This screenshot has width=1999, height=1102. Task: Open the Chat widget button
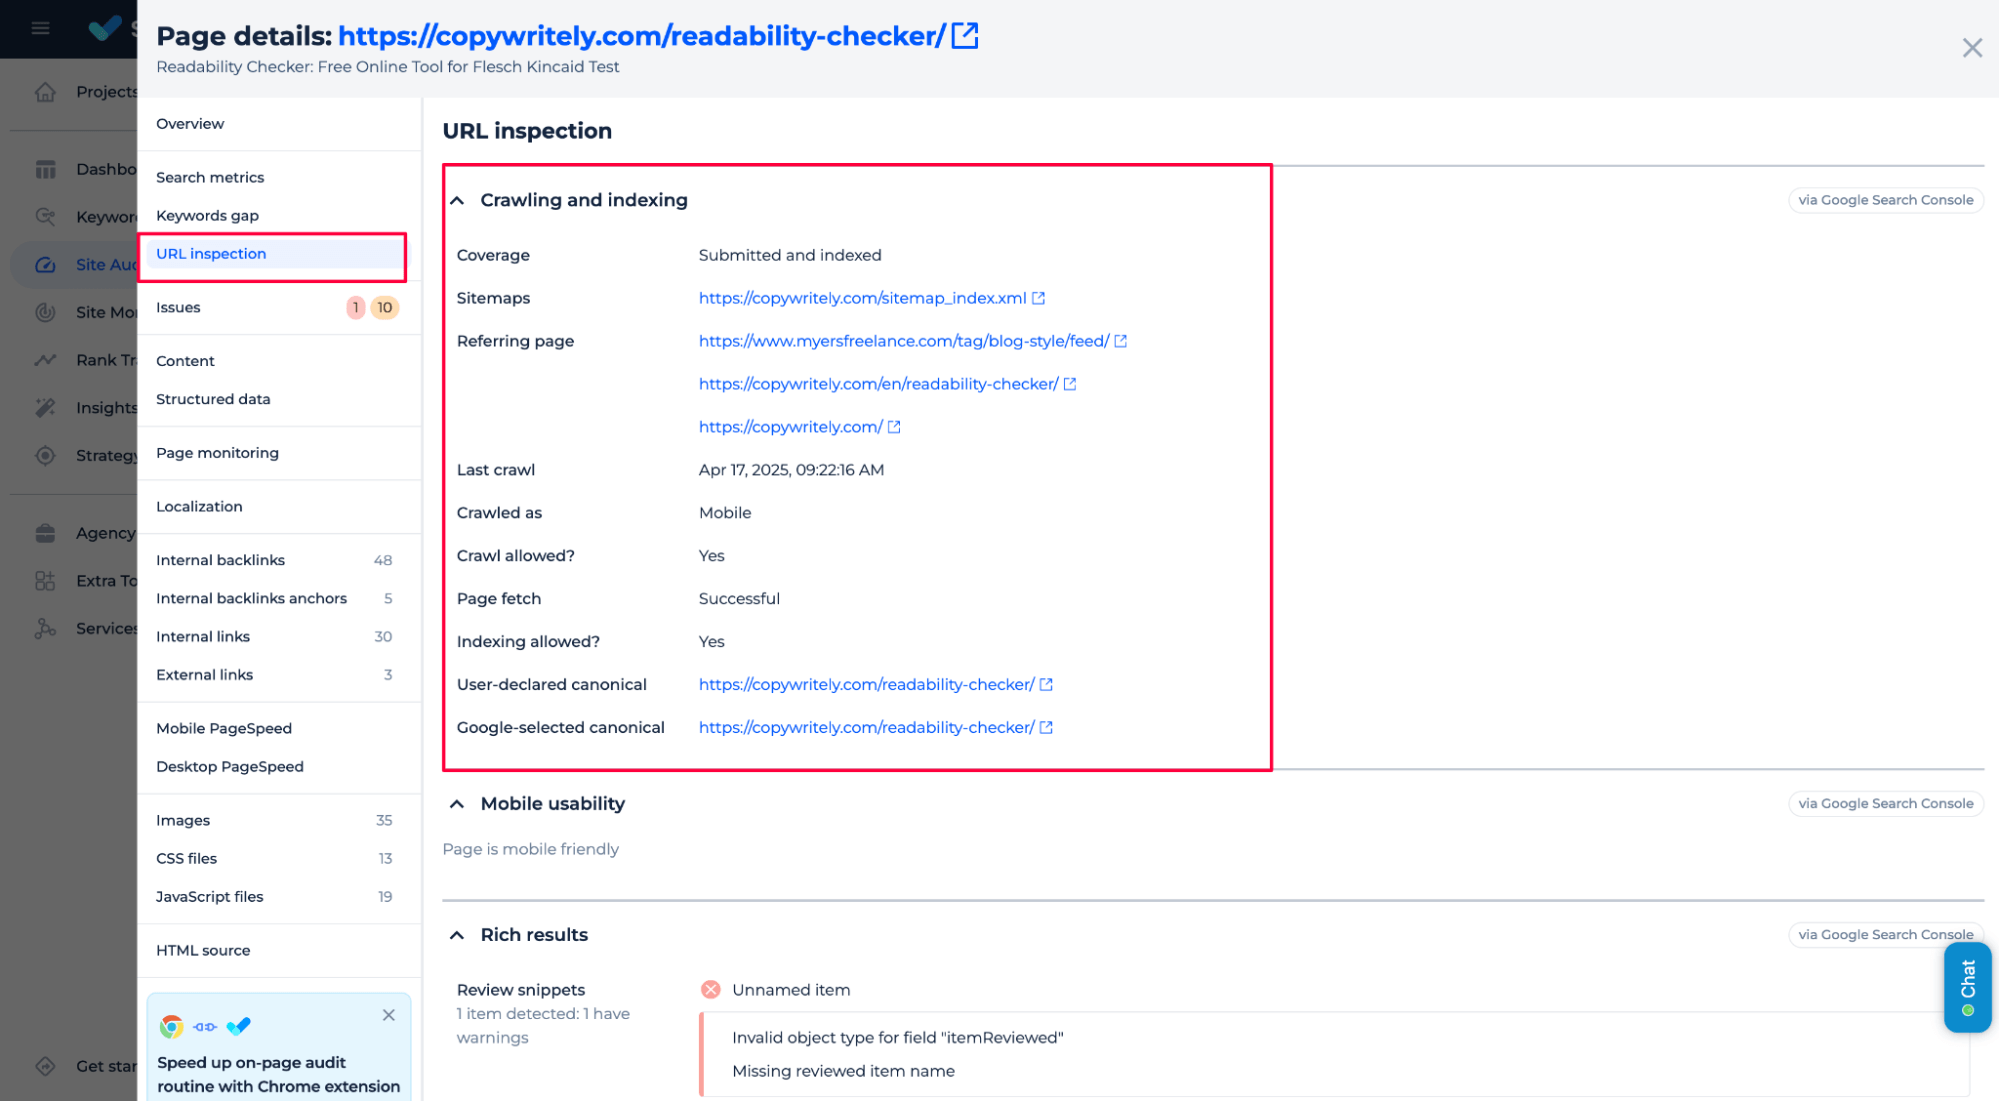(x=1967, y=987)
